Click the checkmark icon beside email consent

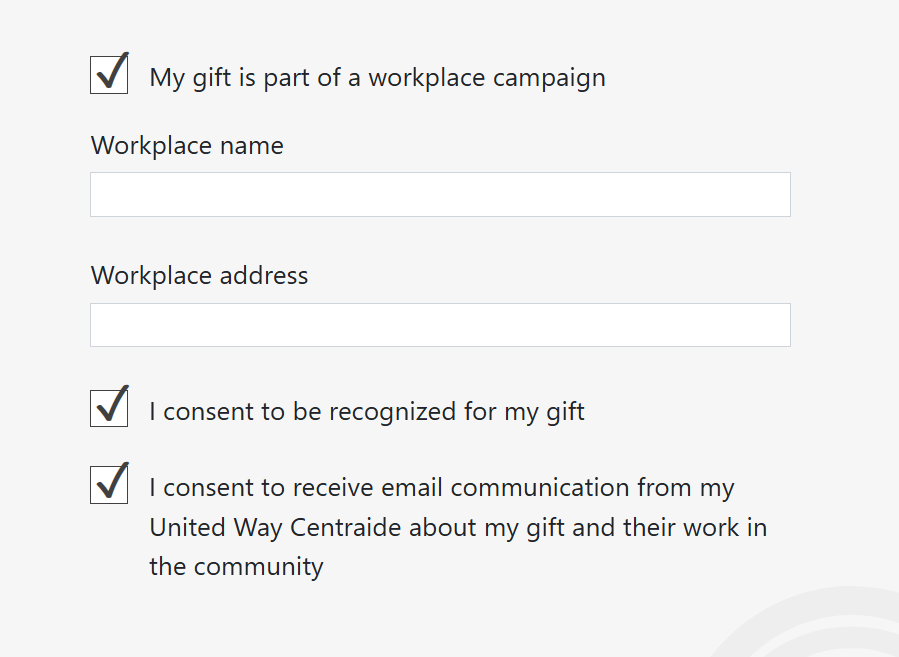coord(112,481)
